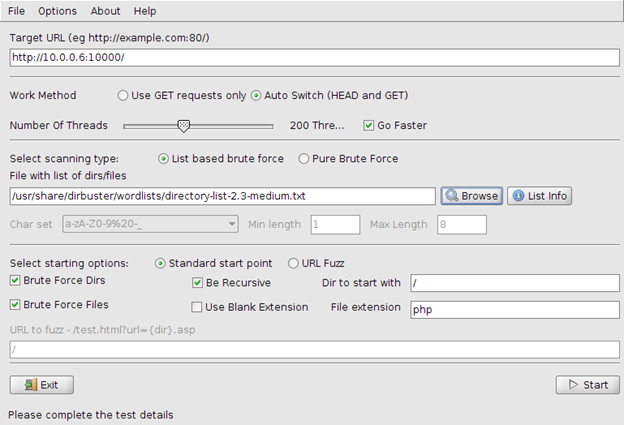Viewport: 624px width, 425px height.
Task: Expand the Char set dropdown
Action: pyautogui.click(x=232, y=225)
